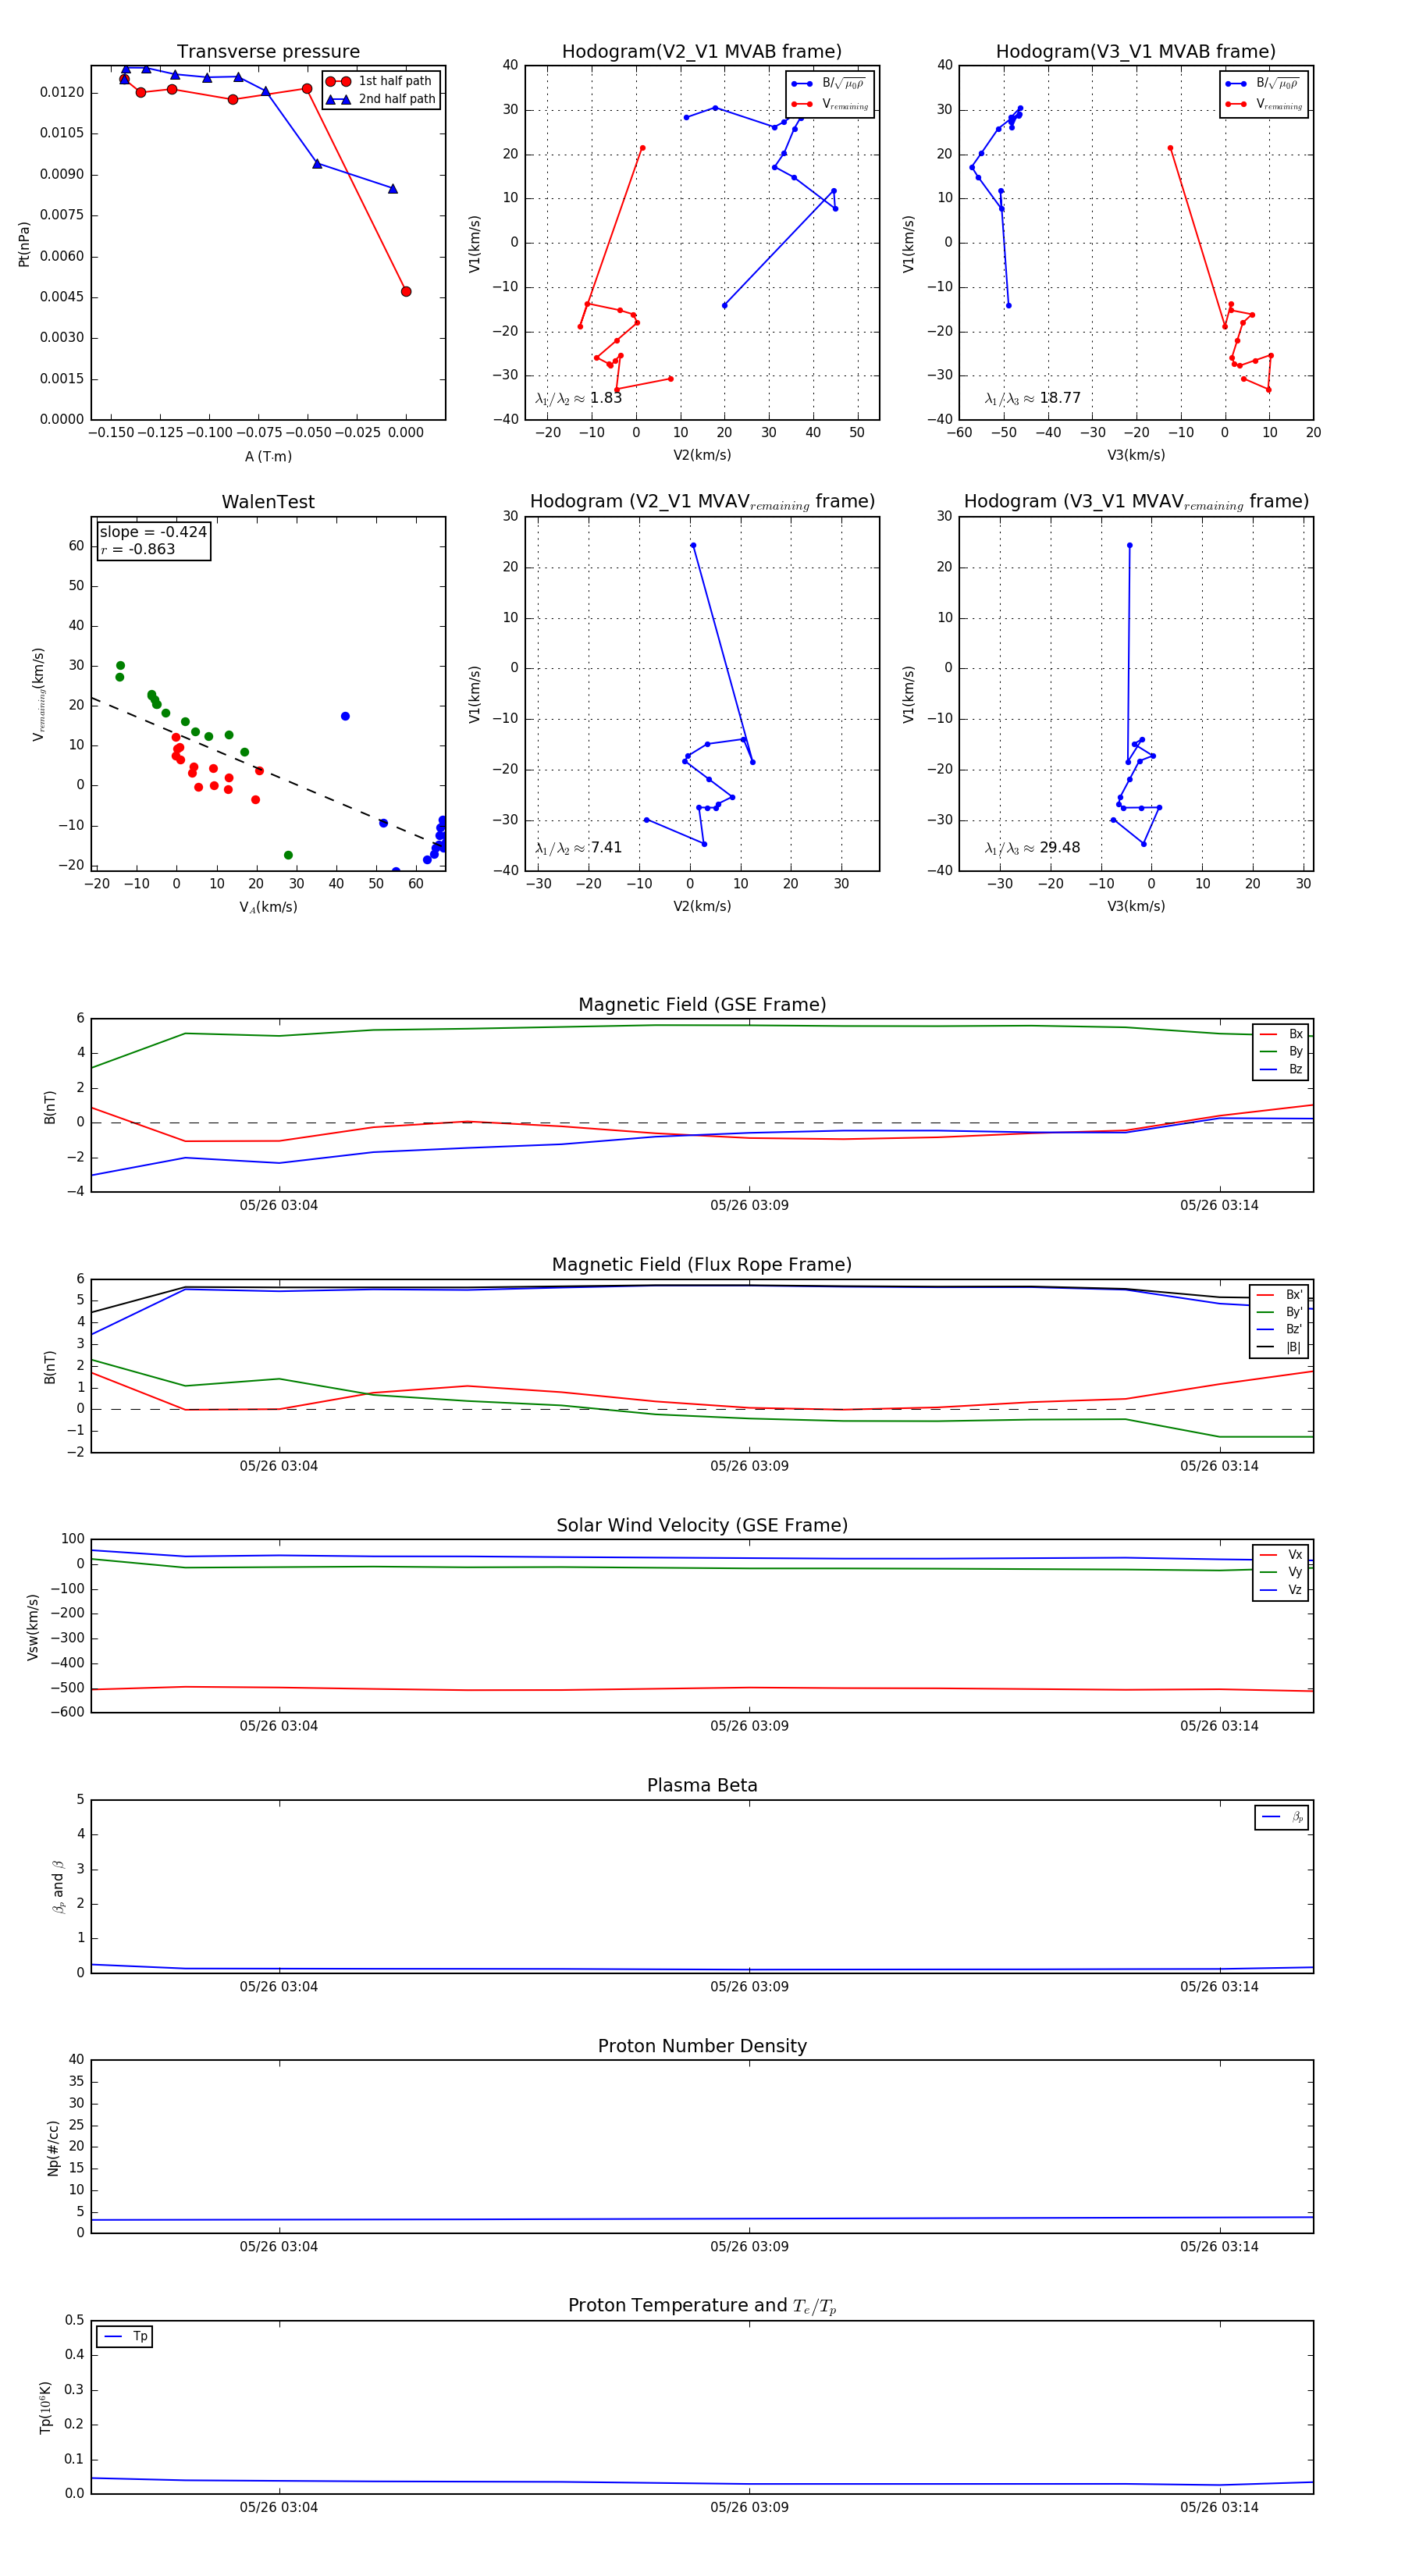Select 'B/√μ0ρ' legend entry in V3_V1 MVAB hodogram
Screen dimensions: 1405x2576
1263,84
